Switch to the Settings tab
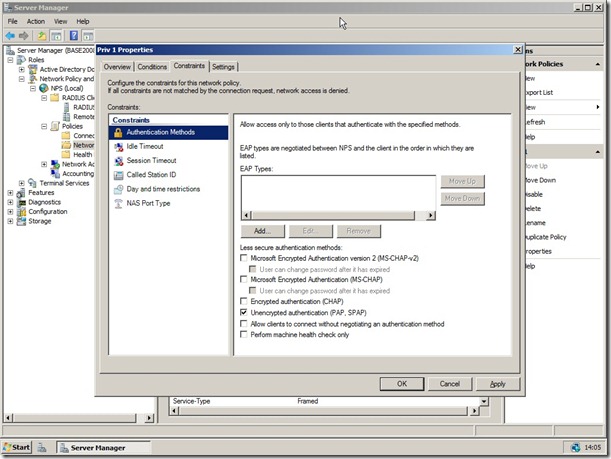Viewport: 611px width, 459px height. coord(223,67)
